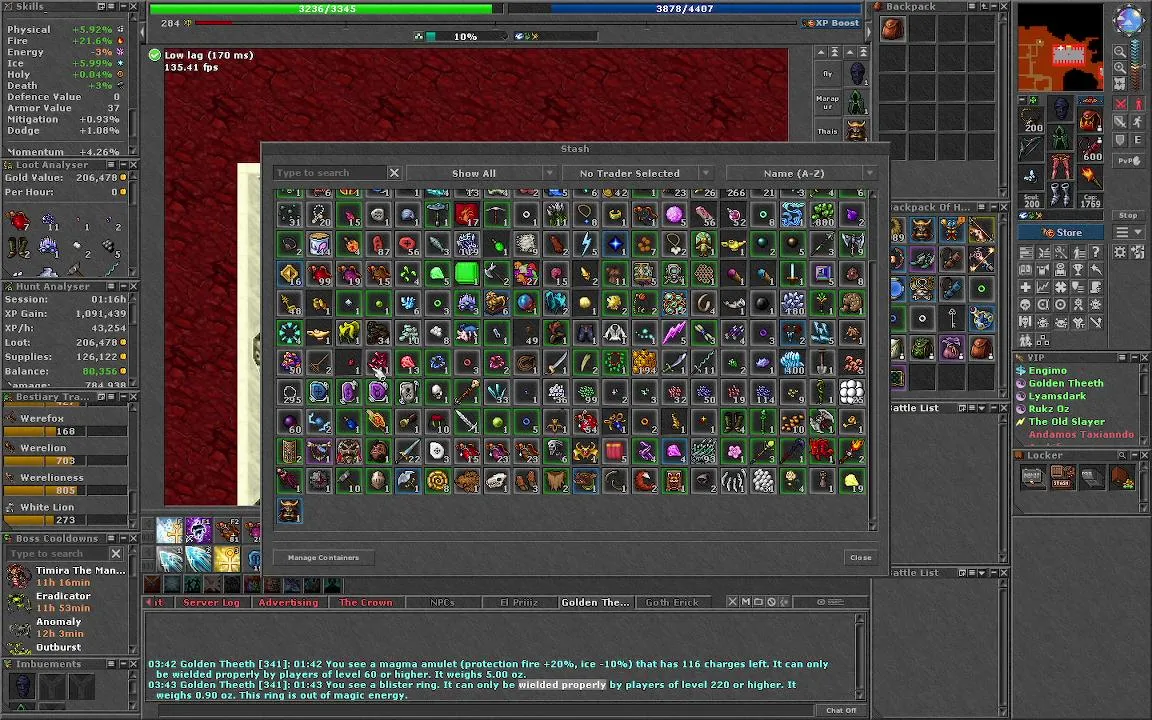
Task: Zoom out the minimap with the minus magnifier
Action: (x=1120, y=51)
